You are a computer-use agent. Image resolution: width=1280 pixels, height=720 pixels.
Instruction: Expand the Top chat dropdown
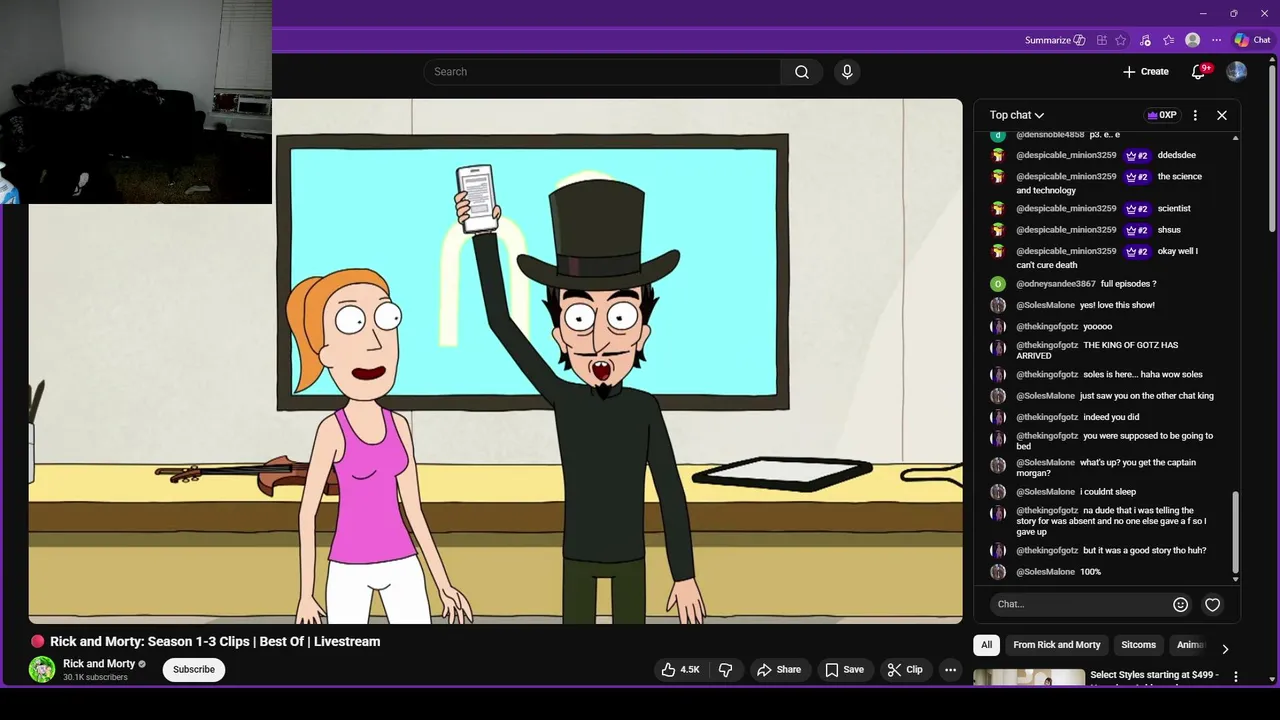(1017, 115)
